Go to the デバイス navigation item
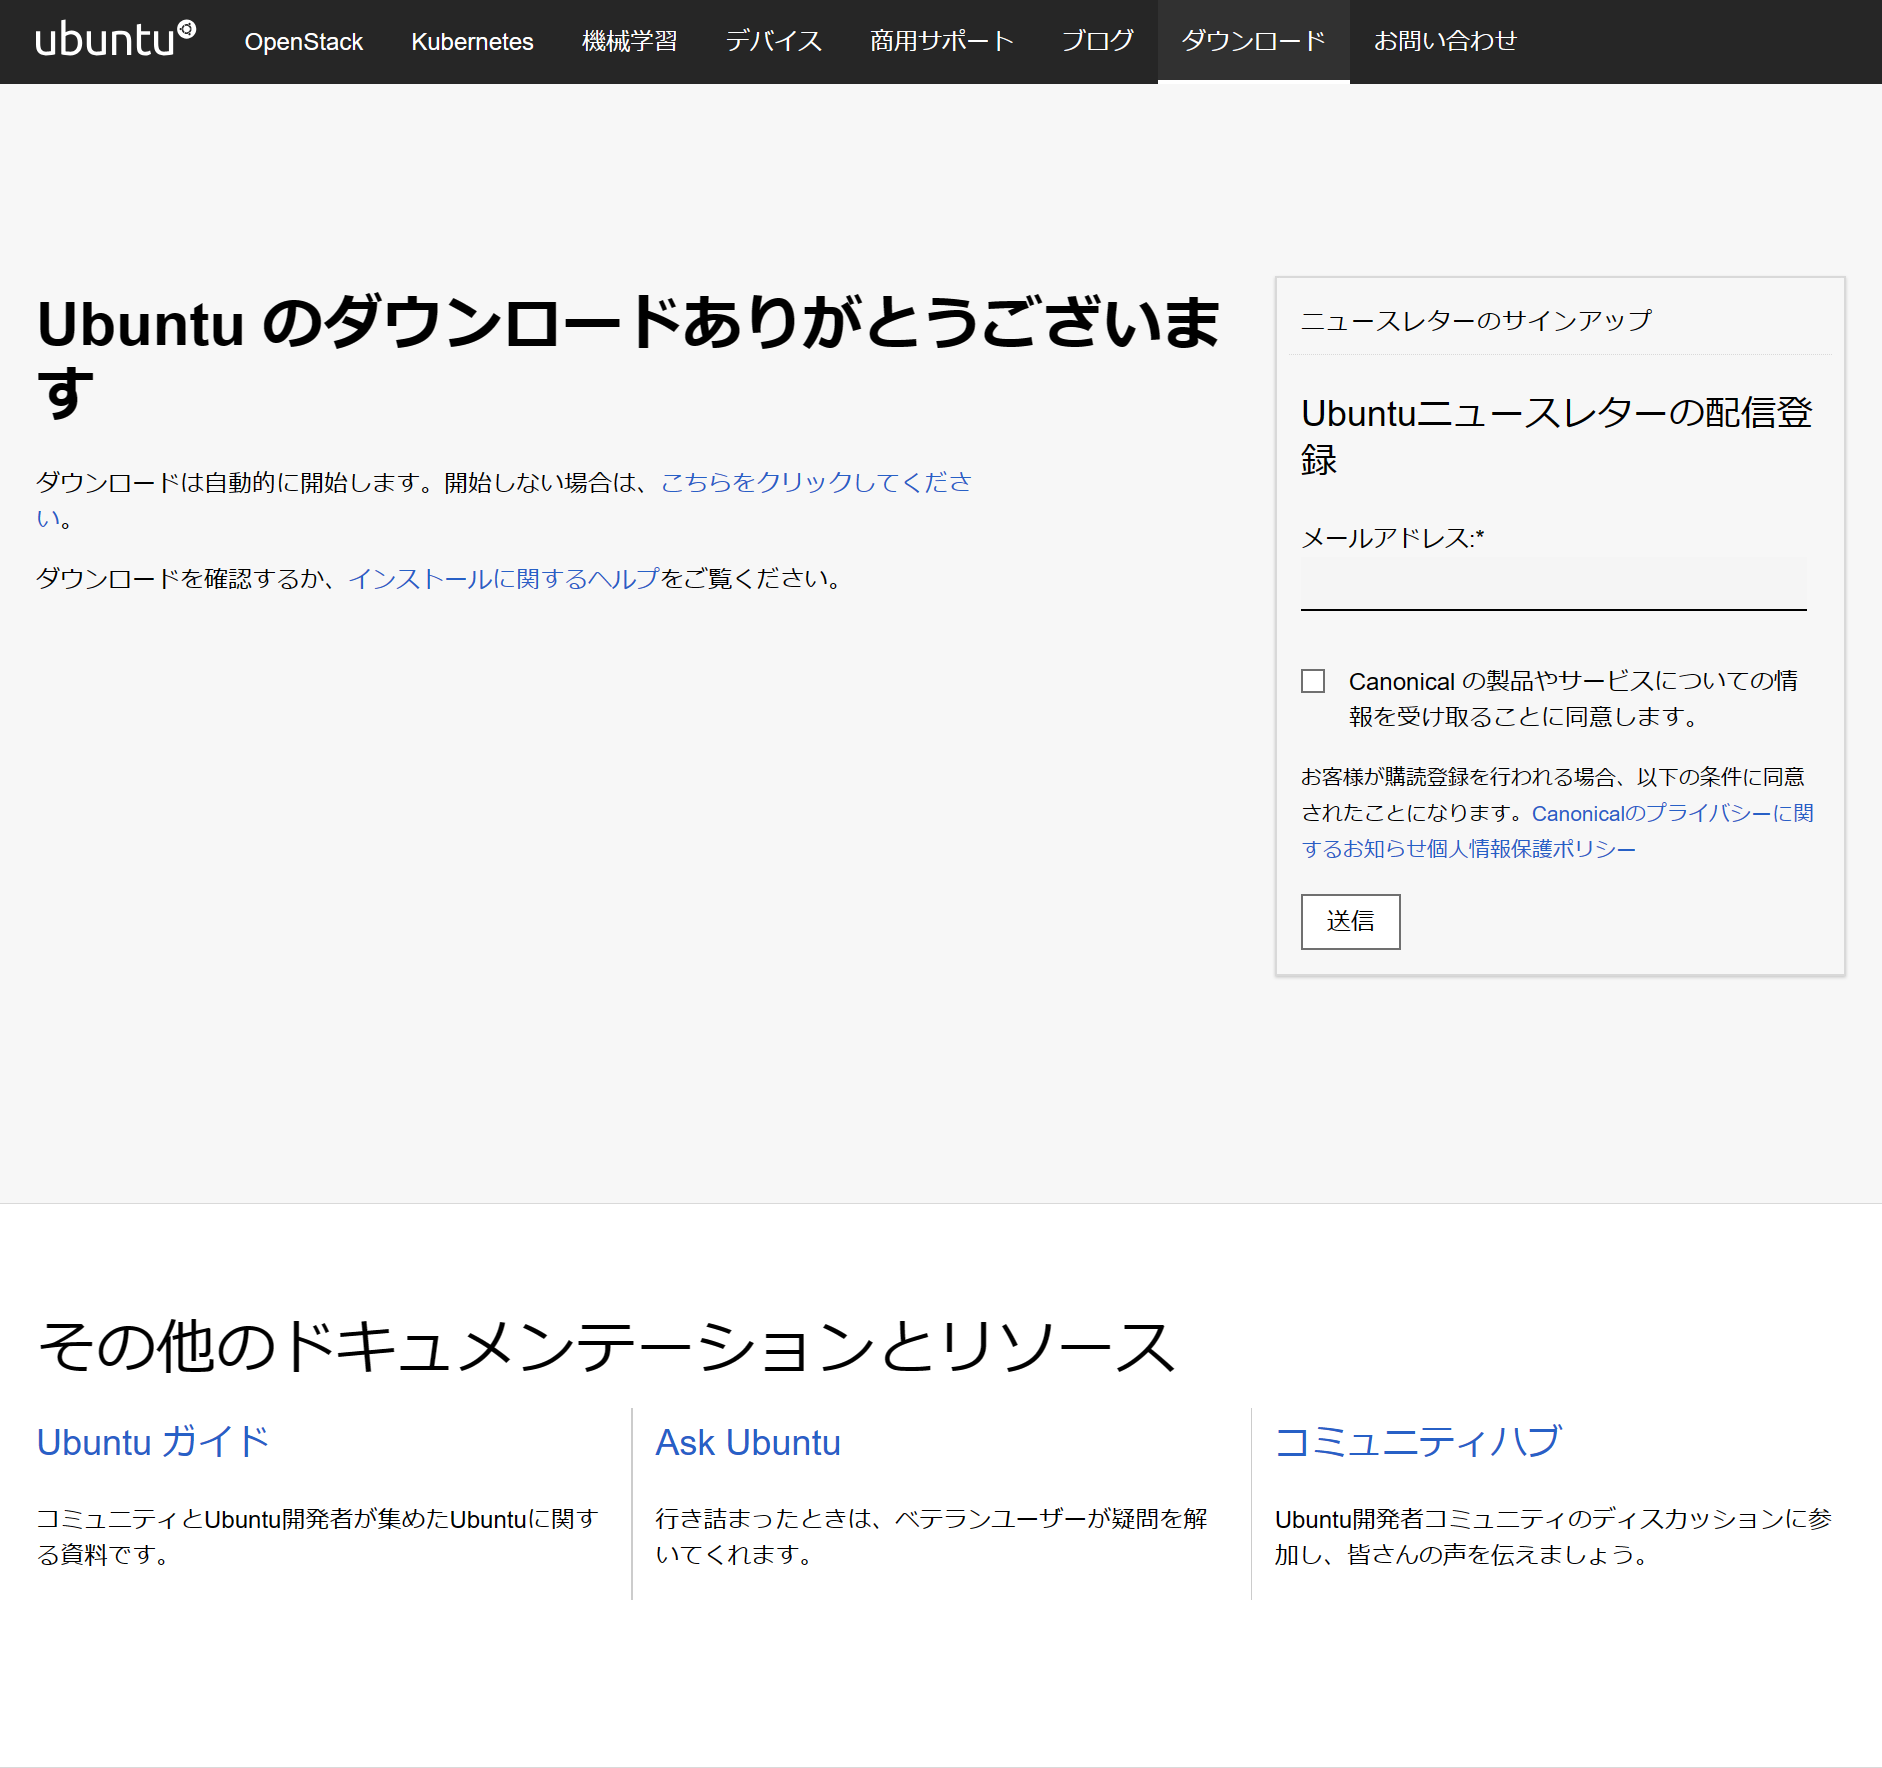 (774, 42)
